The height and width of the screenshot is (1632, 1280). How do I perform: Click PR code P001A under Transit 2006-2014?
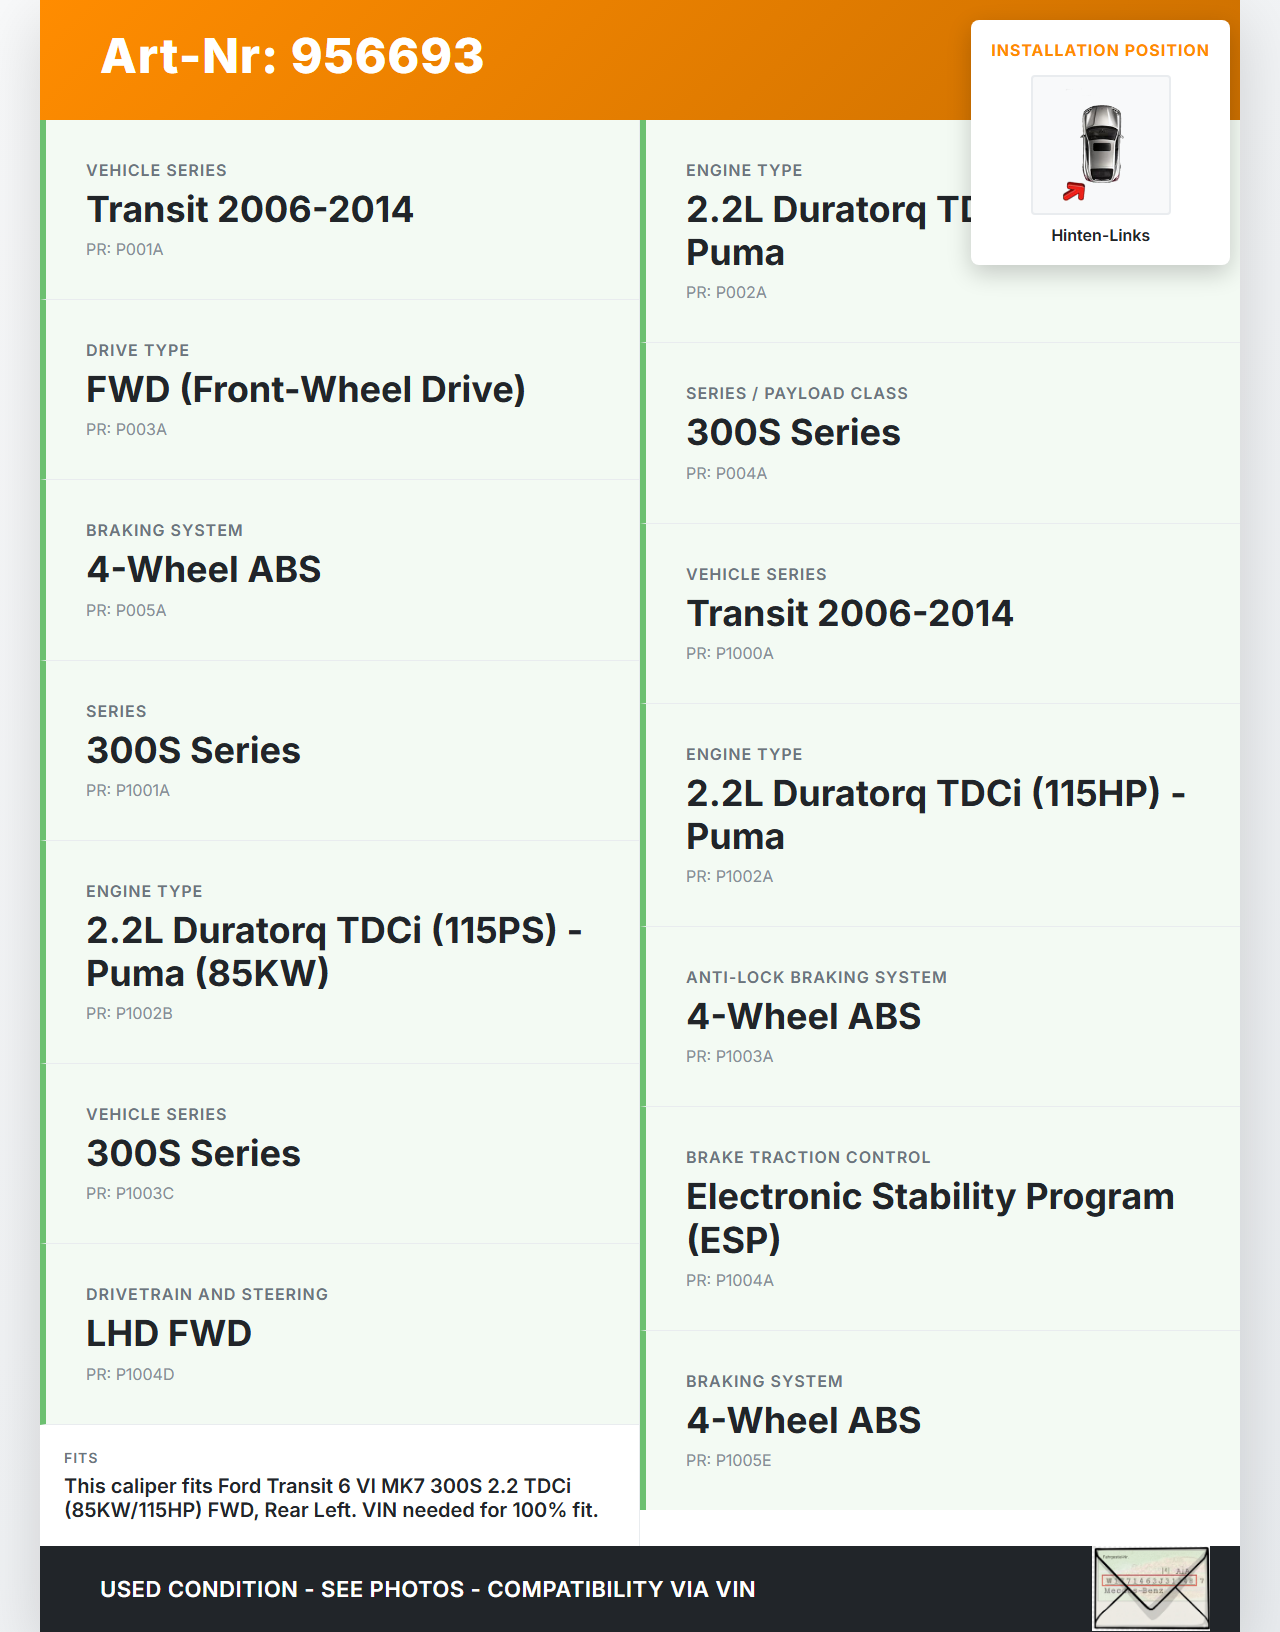tap(125, 250)
